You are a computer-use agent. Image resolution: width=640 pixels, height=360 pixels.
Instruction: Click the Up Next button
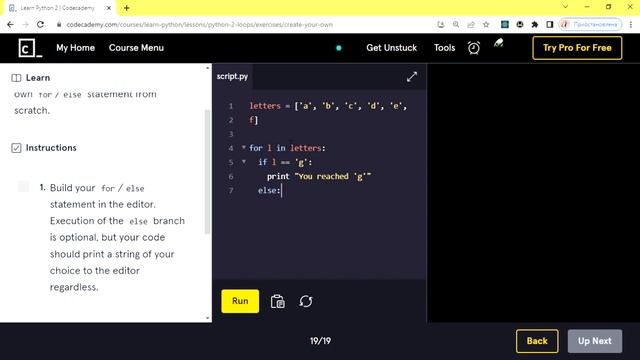(595, 341)
